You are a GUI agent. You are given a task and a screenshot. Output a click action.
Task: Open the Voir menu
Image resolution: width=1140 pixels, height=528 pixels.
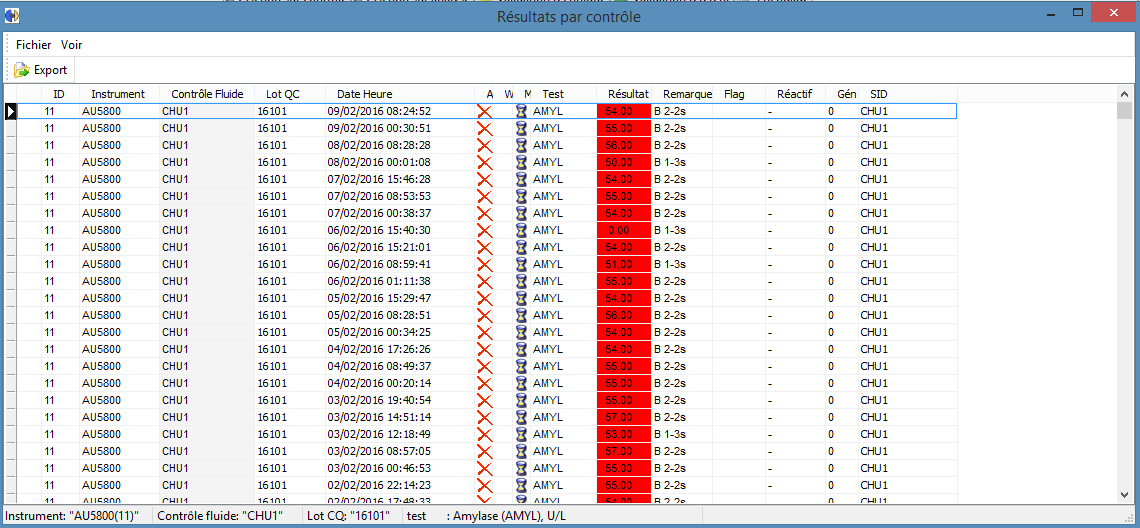[x=71, y=44]
